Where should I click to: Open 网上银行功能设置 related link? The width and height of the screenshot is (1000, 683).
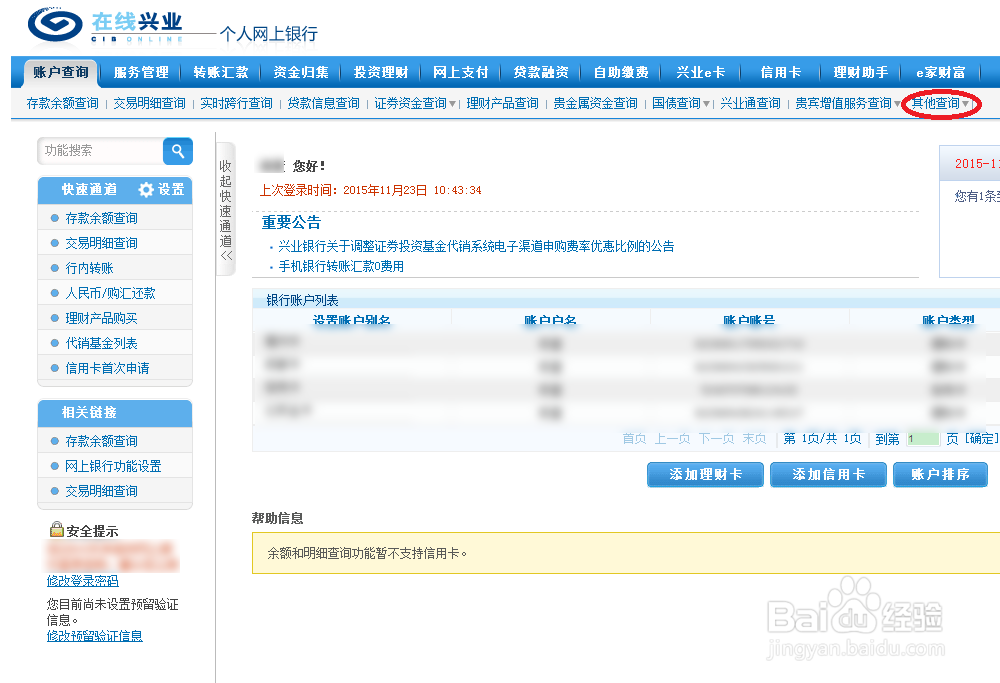click(x=113, y=466)
